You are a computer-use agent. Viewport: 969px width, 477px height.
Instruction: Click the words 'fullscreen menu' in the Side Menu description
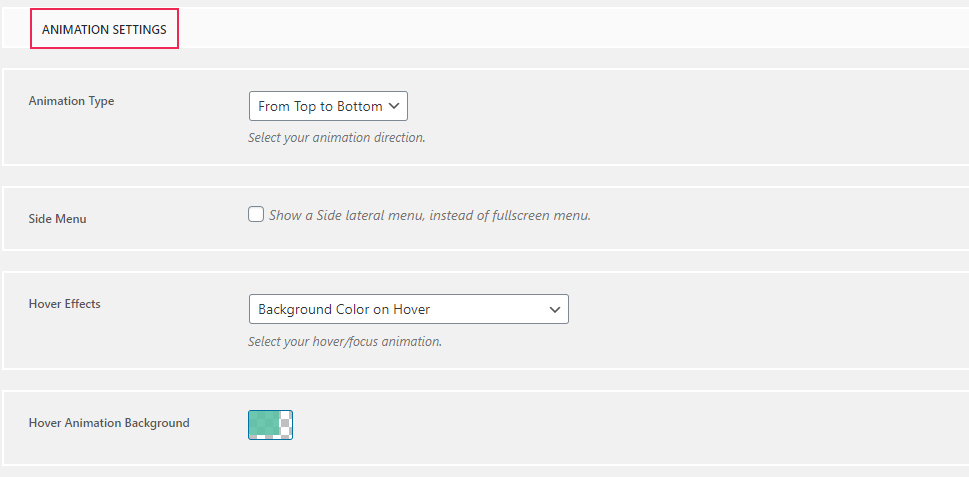pos(541,215)
